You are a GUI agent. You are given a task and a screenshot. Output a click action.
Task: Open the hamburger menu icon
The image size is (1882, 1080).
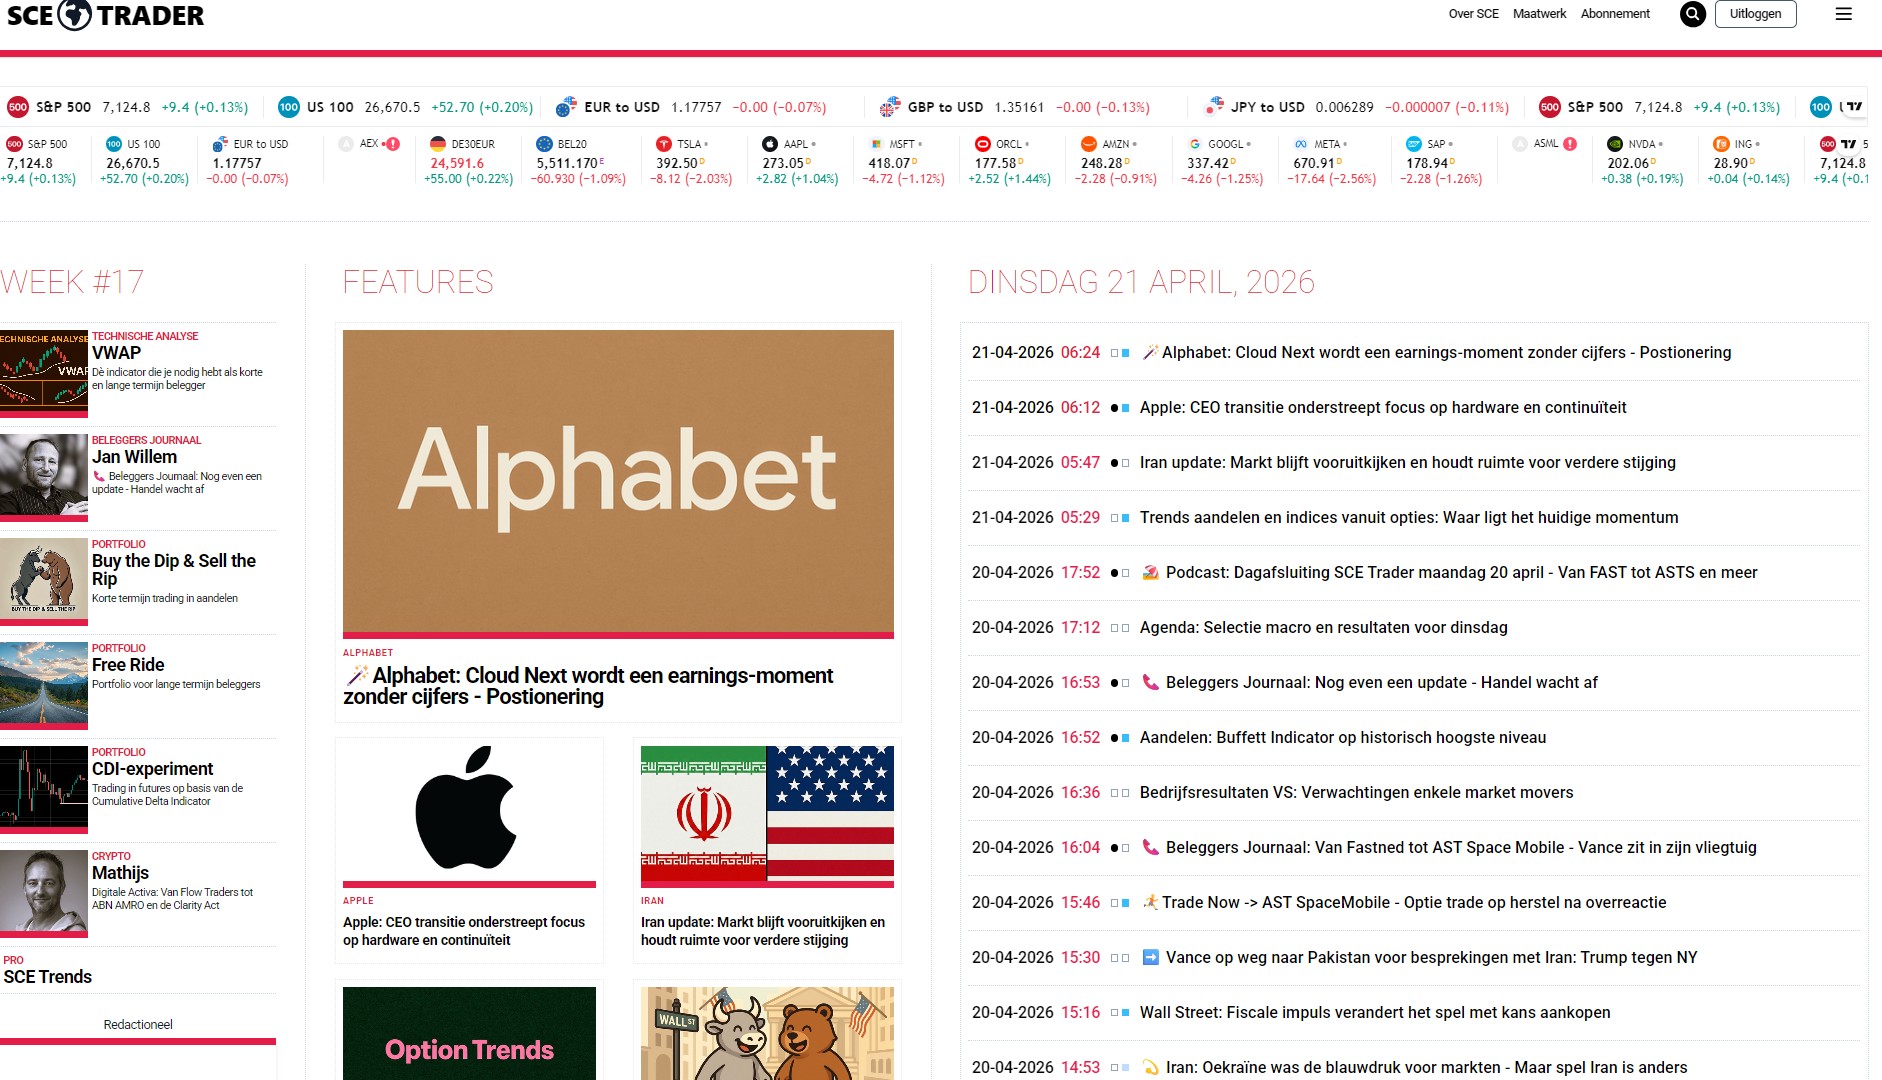(1844, 14)
